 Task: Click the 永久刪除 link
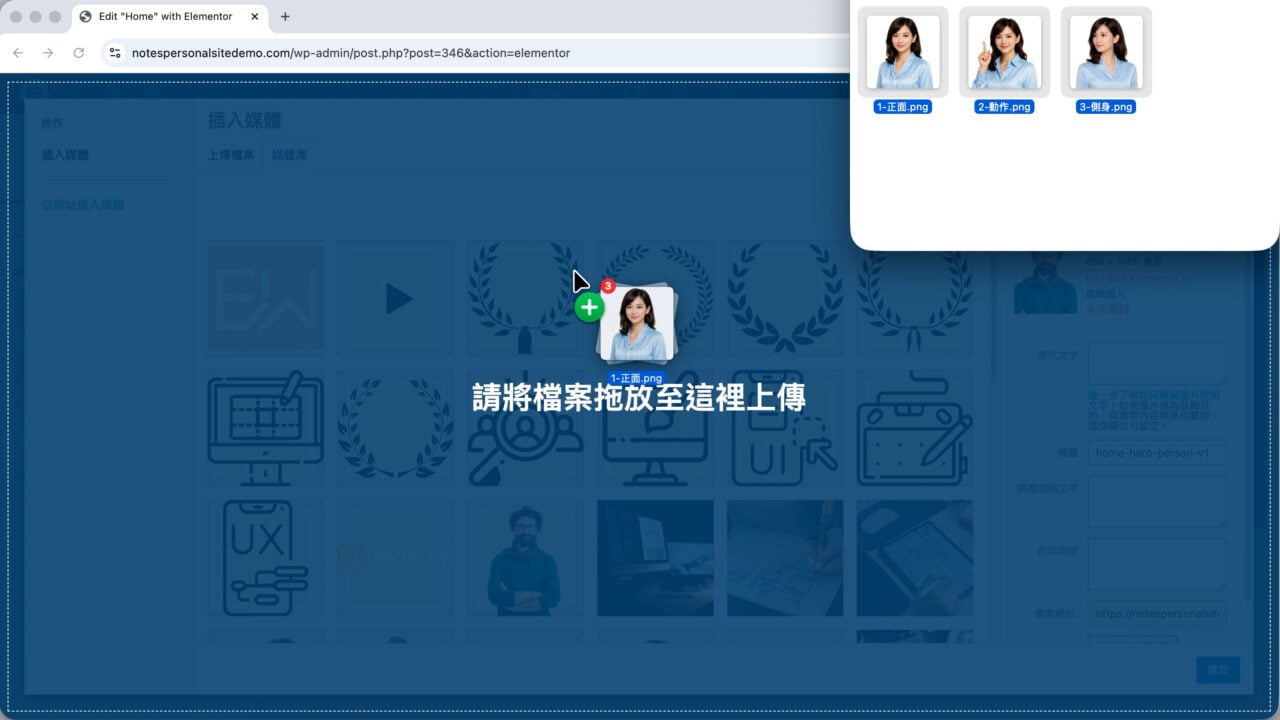[x=1106, y=310]
